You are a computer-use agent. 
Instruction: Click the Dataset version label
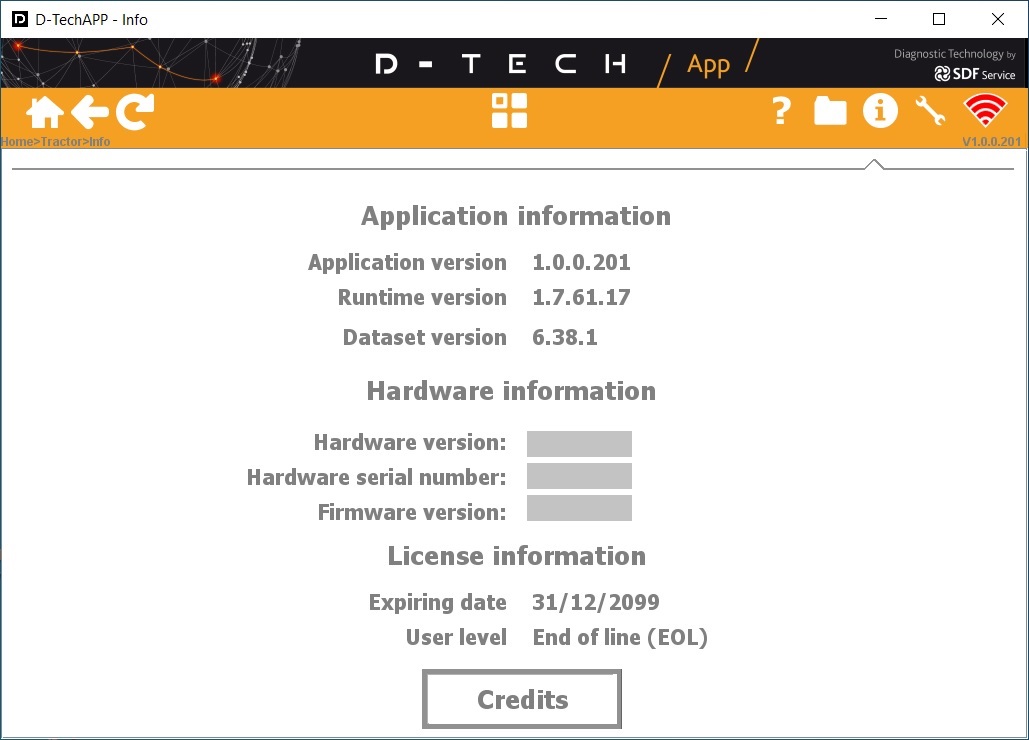coord(425,338)
